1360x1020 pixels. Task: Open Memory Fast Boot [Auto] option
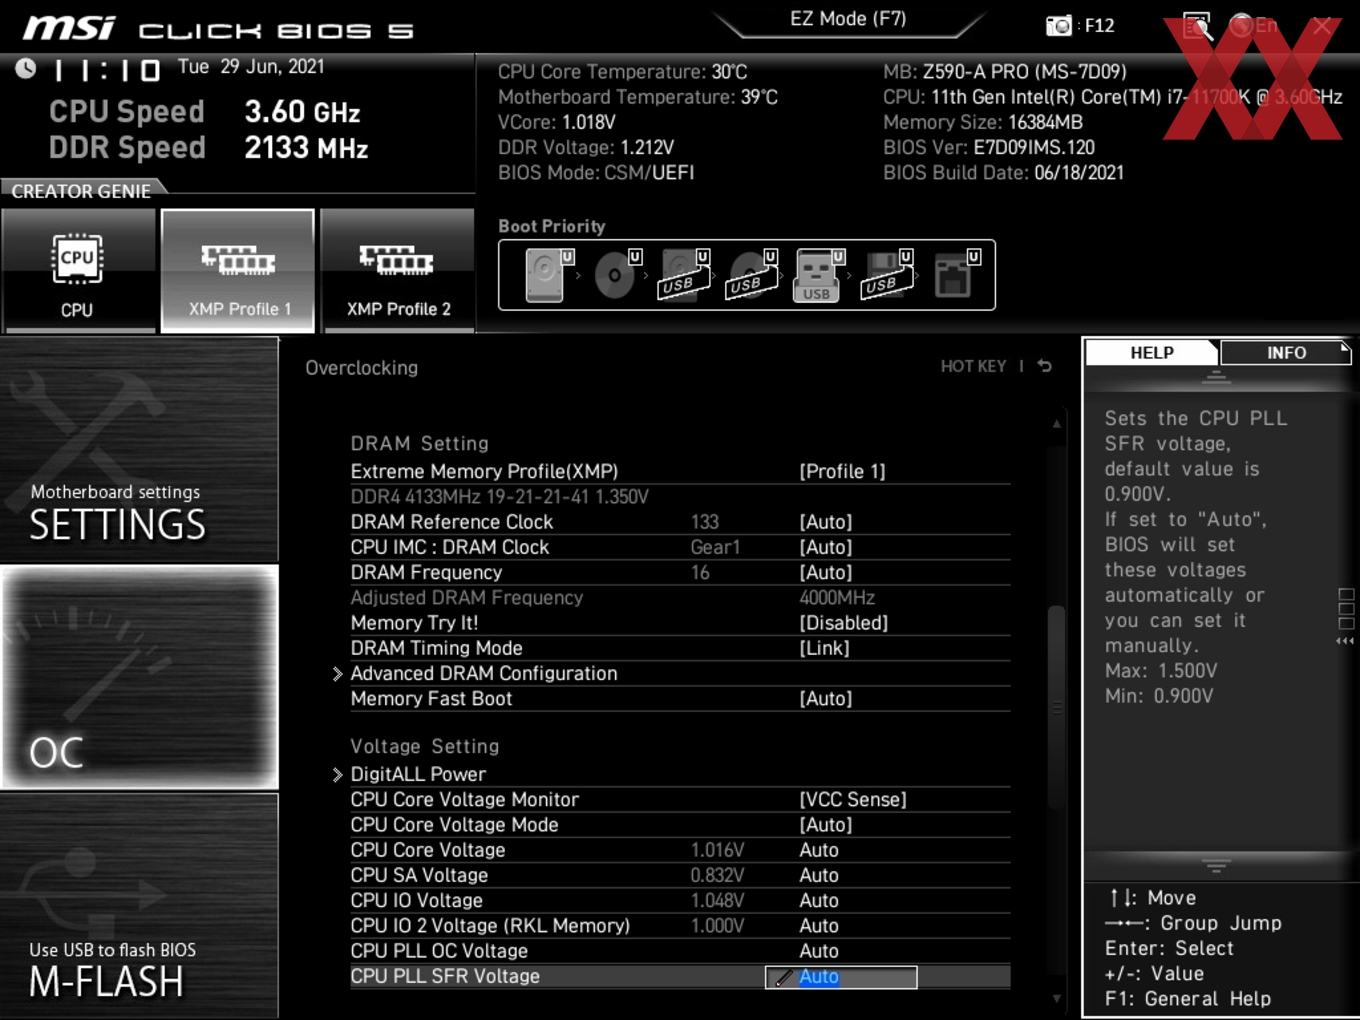pyautogui.click(x=825, y=699)
